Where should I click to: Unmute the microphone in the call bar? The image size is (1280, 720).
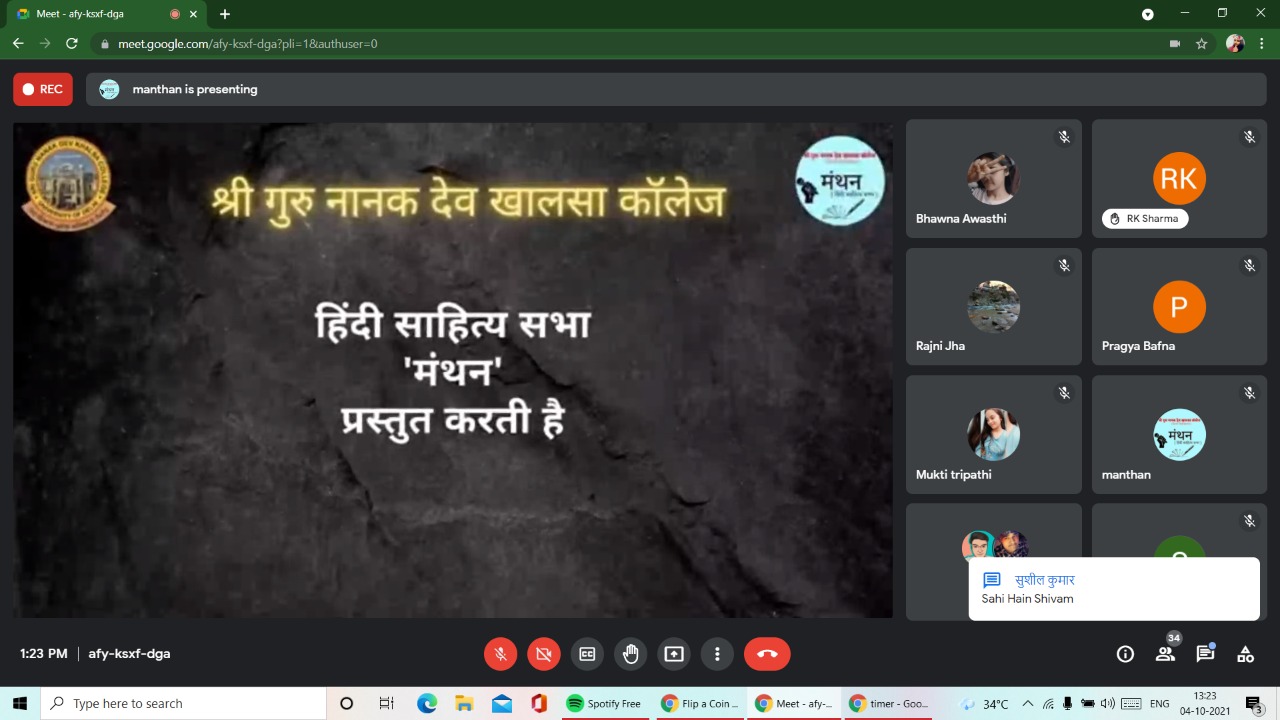tap(501, 654)
